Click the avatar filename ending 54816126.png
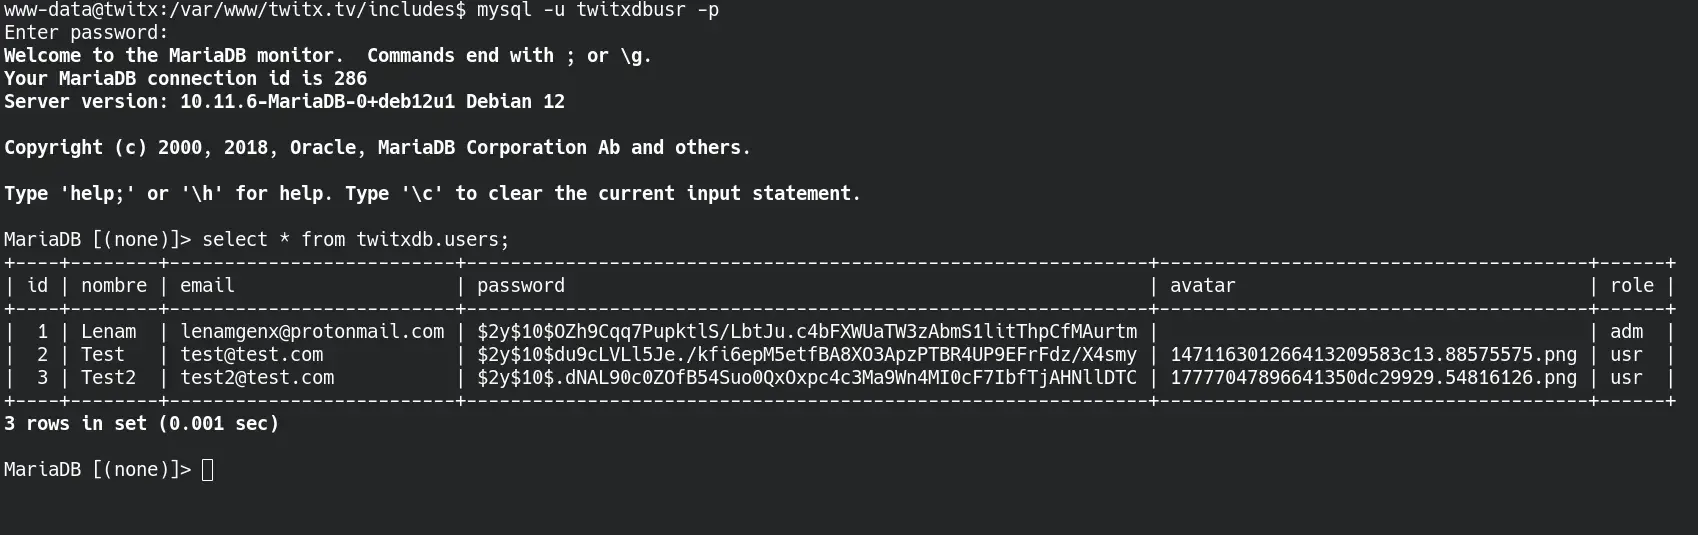This screenshot has width=1698, height=535. point(1374,377)
